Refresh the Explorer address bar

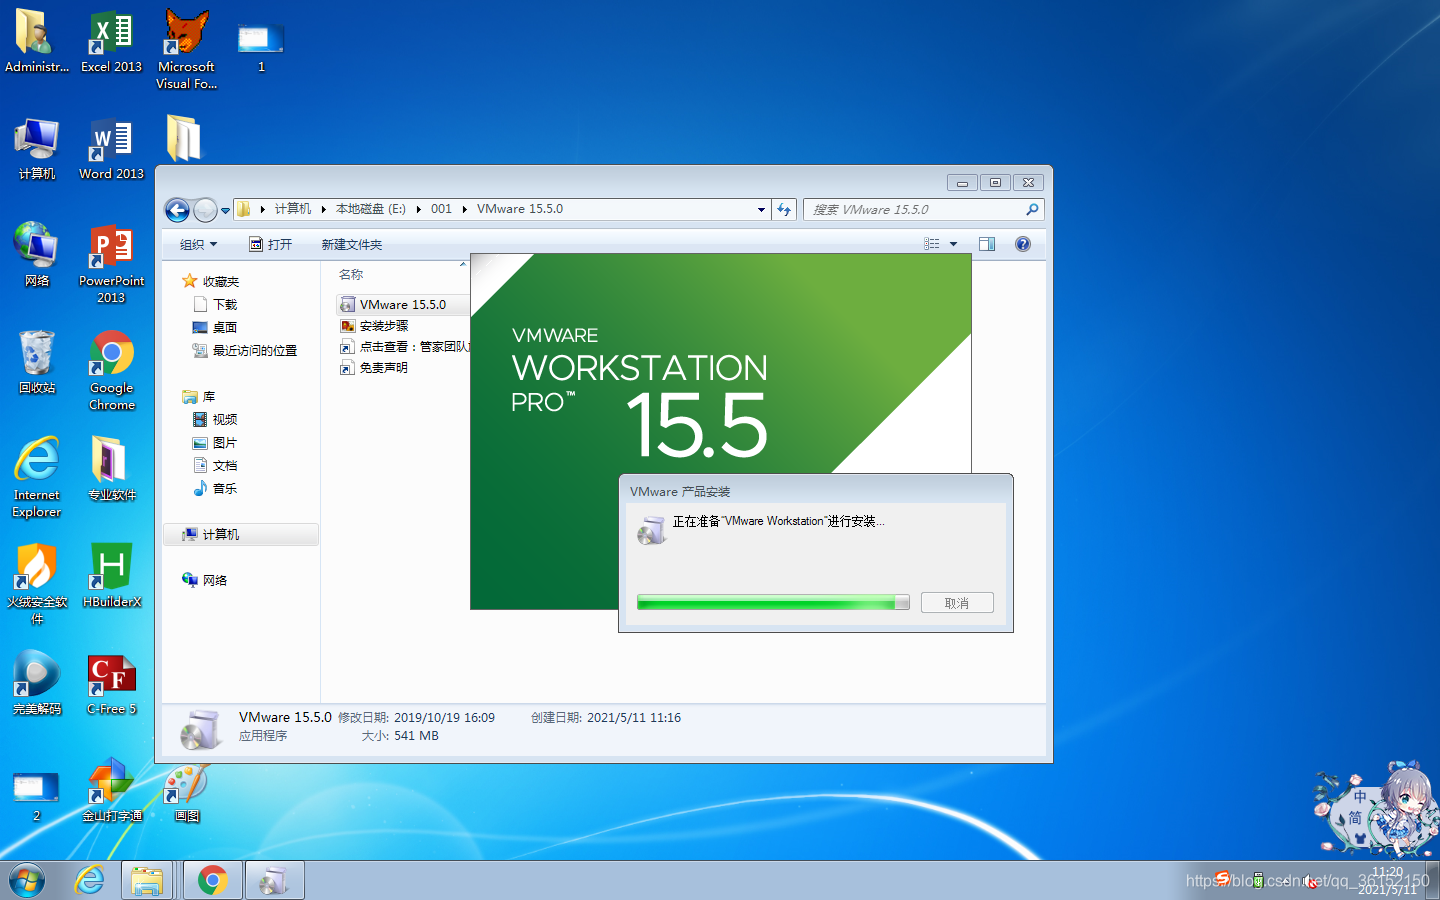[x=784, y=209]
